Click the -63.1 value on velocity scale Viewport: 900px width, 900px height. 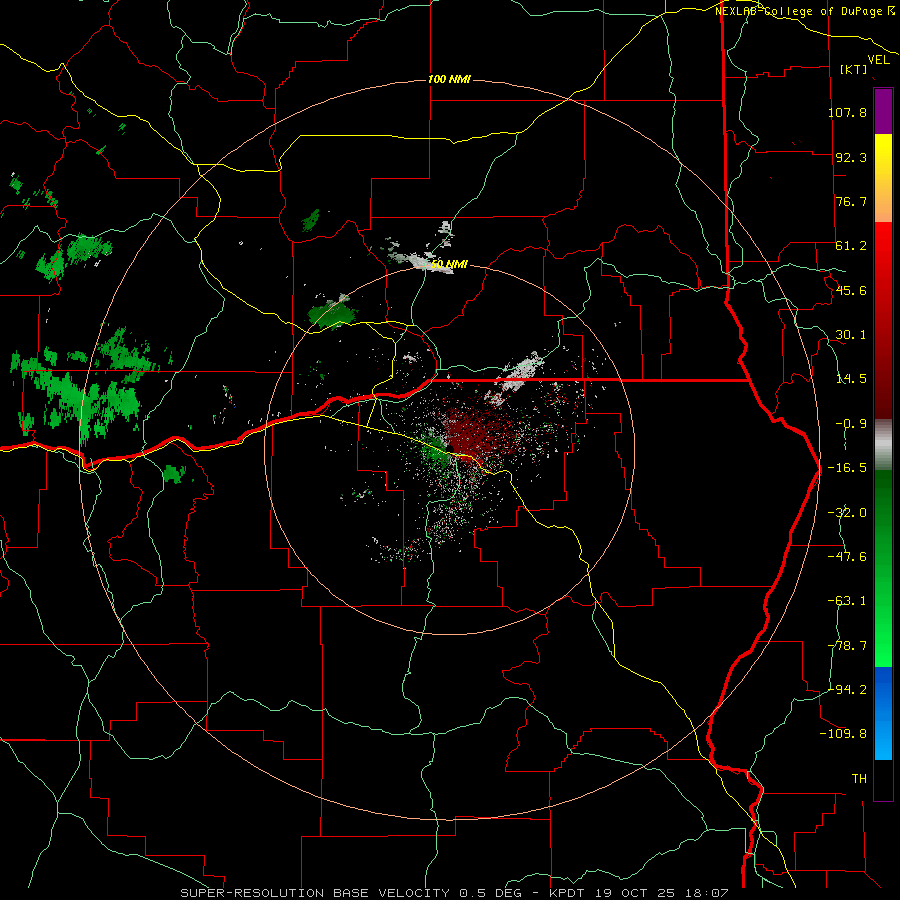pyautogui.click(x=847, y=601)
